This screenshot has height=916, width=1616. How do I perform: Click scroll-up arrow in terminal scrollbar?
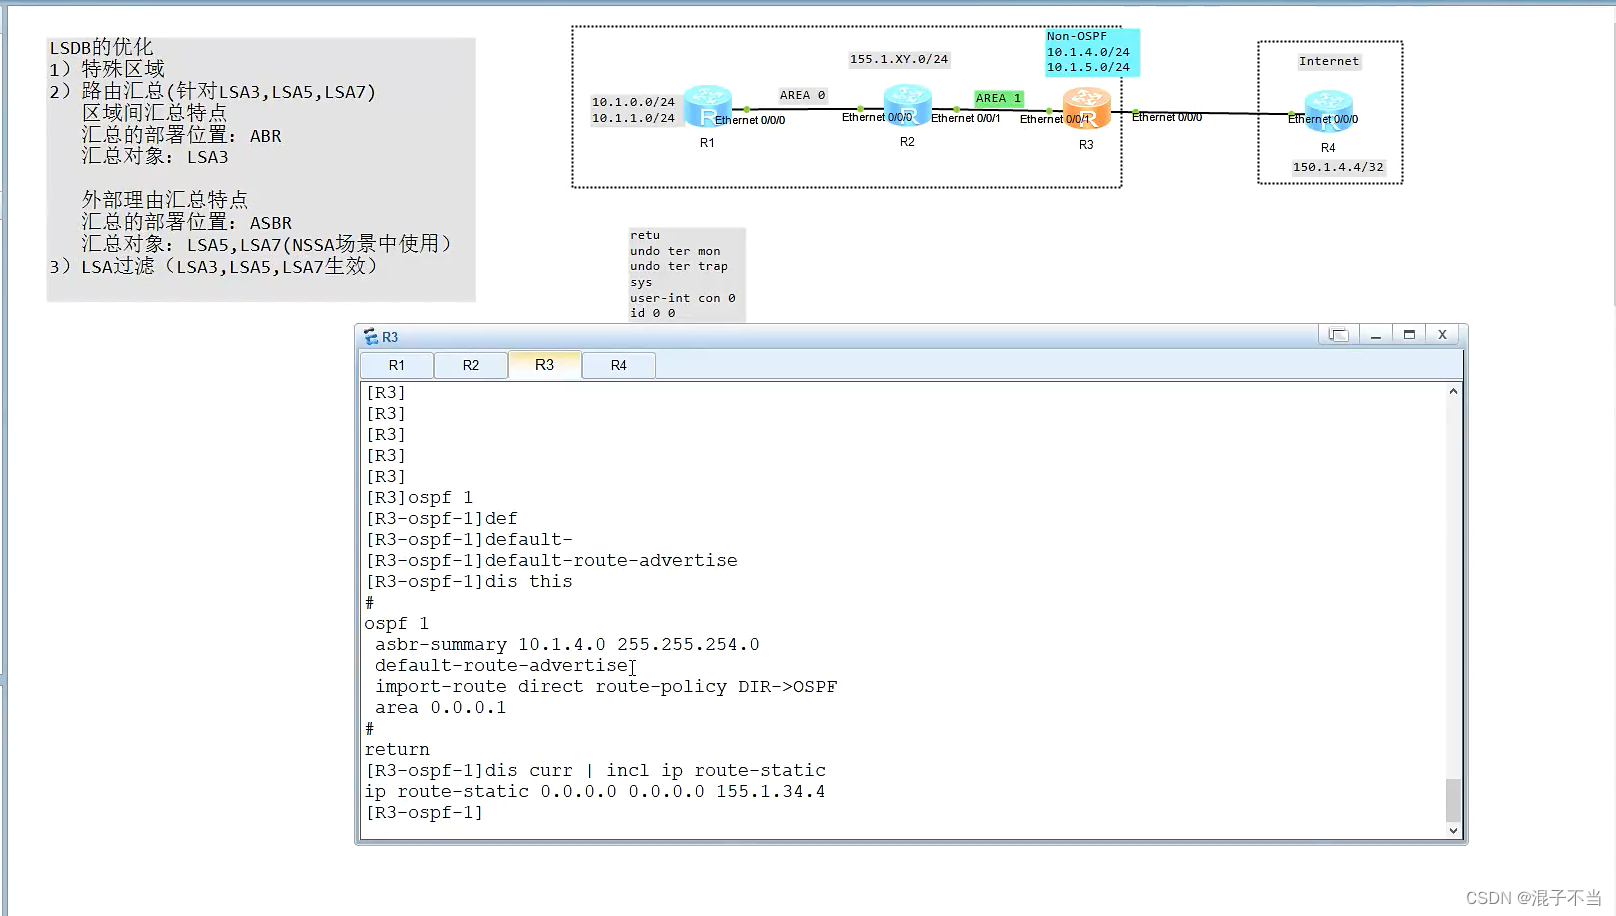coord(1453,392)
